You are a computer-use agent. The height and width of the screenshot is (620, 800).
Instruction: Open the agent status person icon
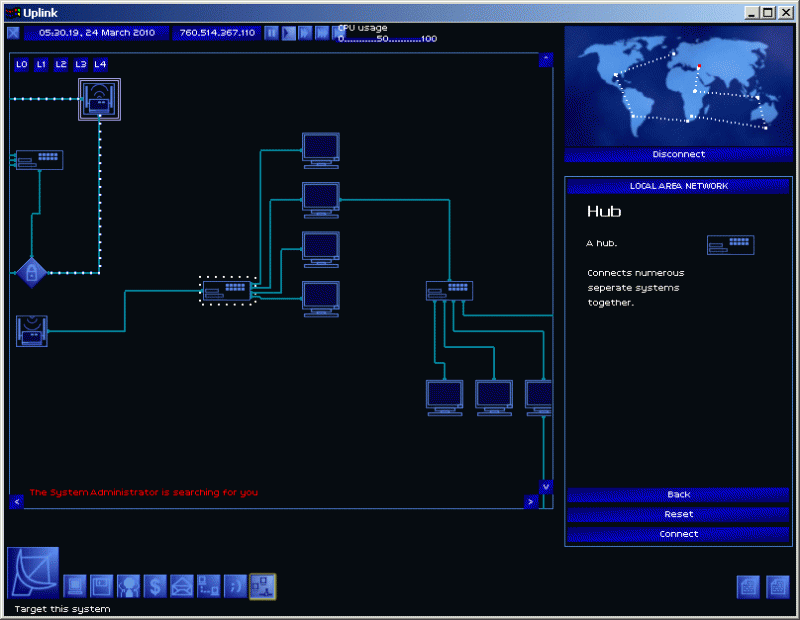[129, 586]
